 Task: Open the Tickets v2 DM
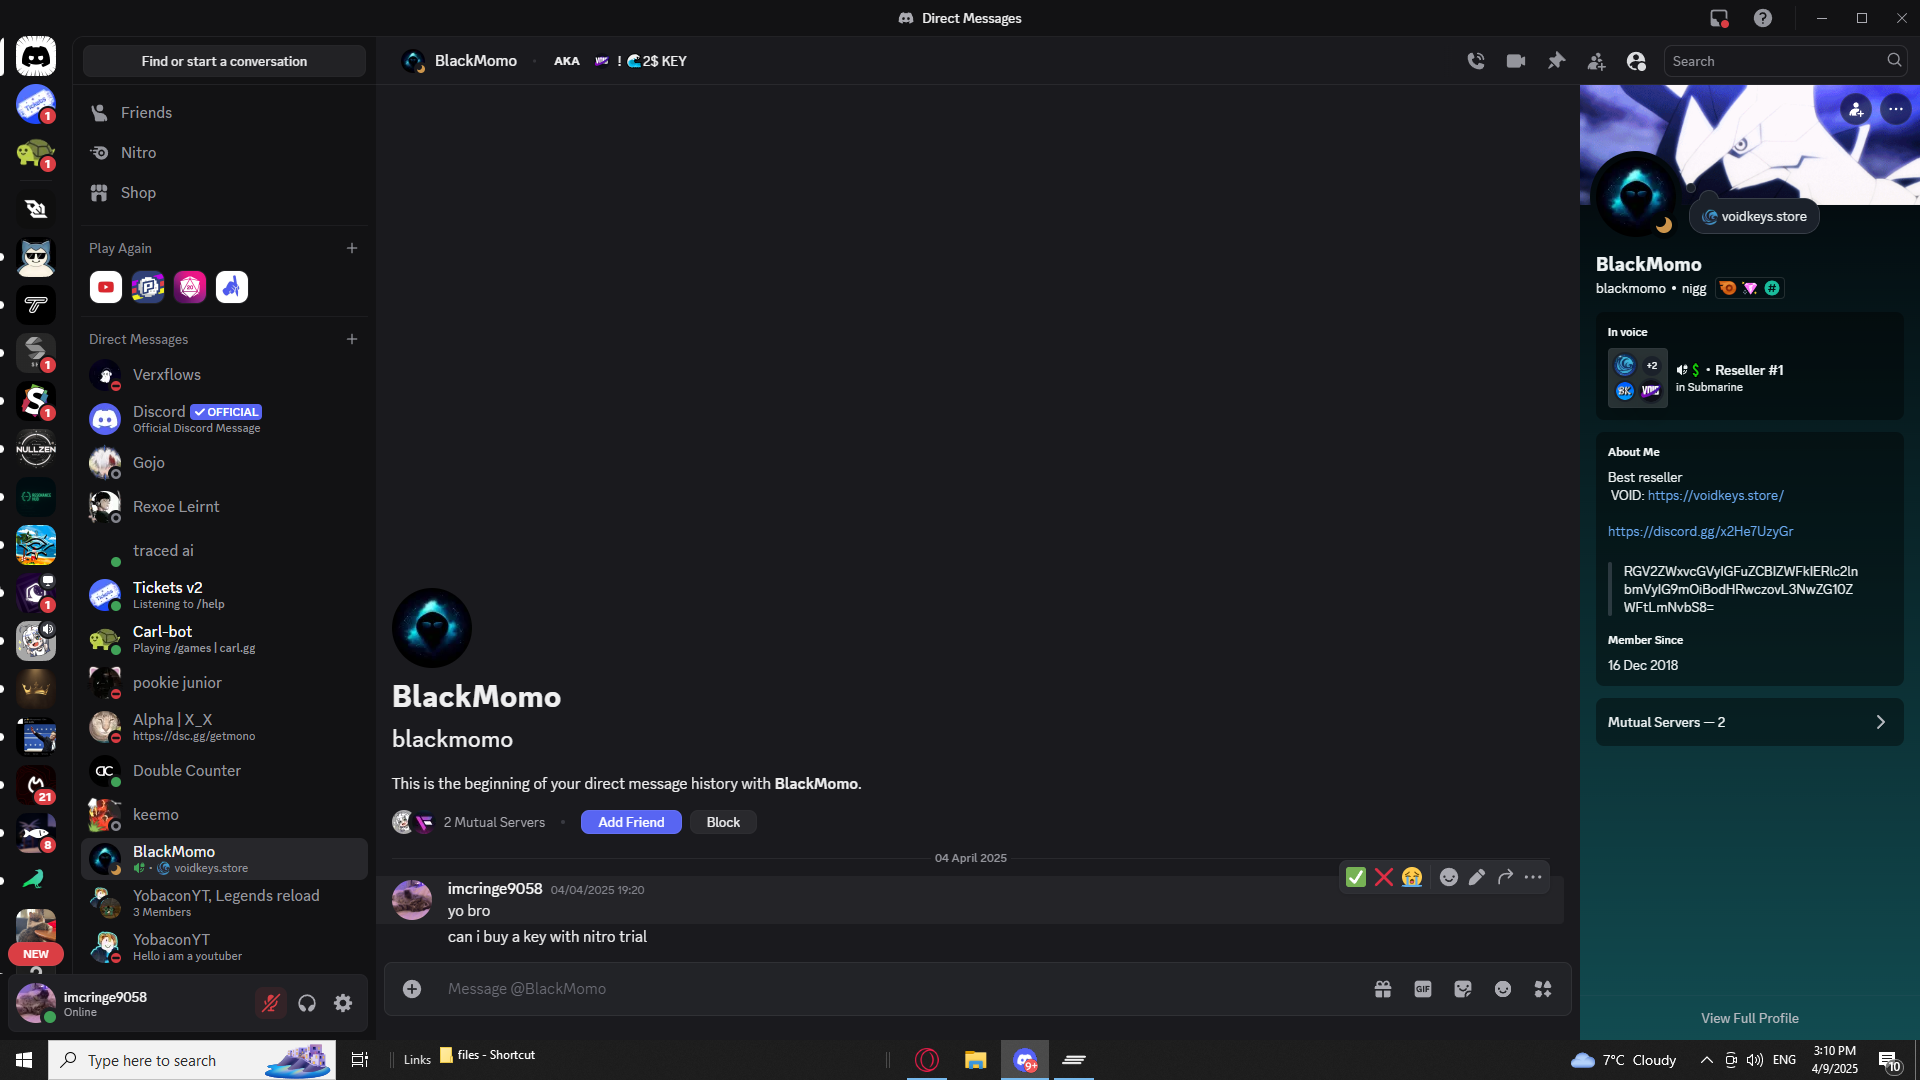(224, 595)
